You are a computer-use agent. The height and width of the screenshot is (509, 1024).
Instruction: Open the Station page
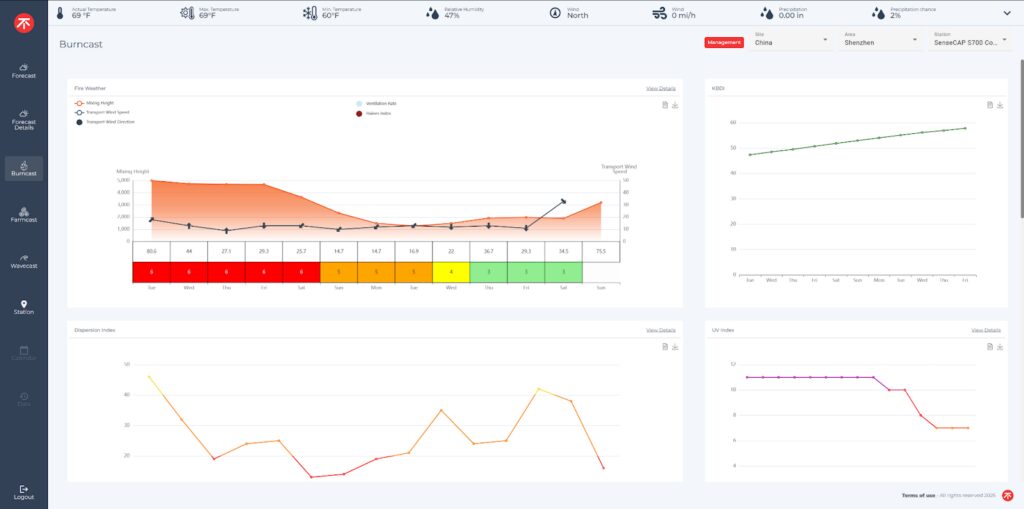click(x=23, y=307)
